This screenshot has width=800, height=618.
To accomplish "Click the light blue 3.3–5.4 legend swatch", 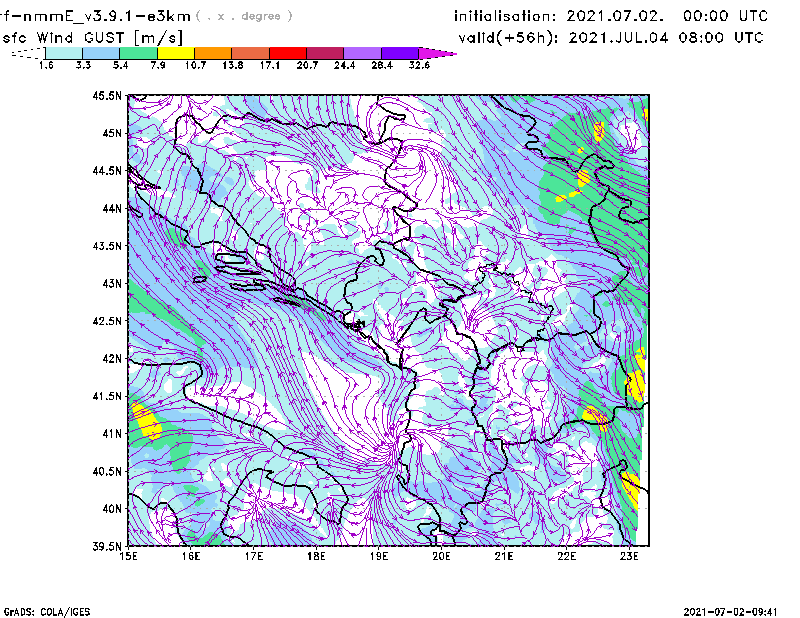I will tap(101, 53).
